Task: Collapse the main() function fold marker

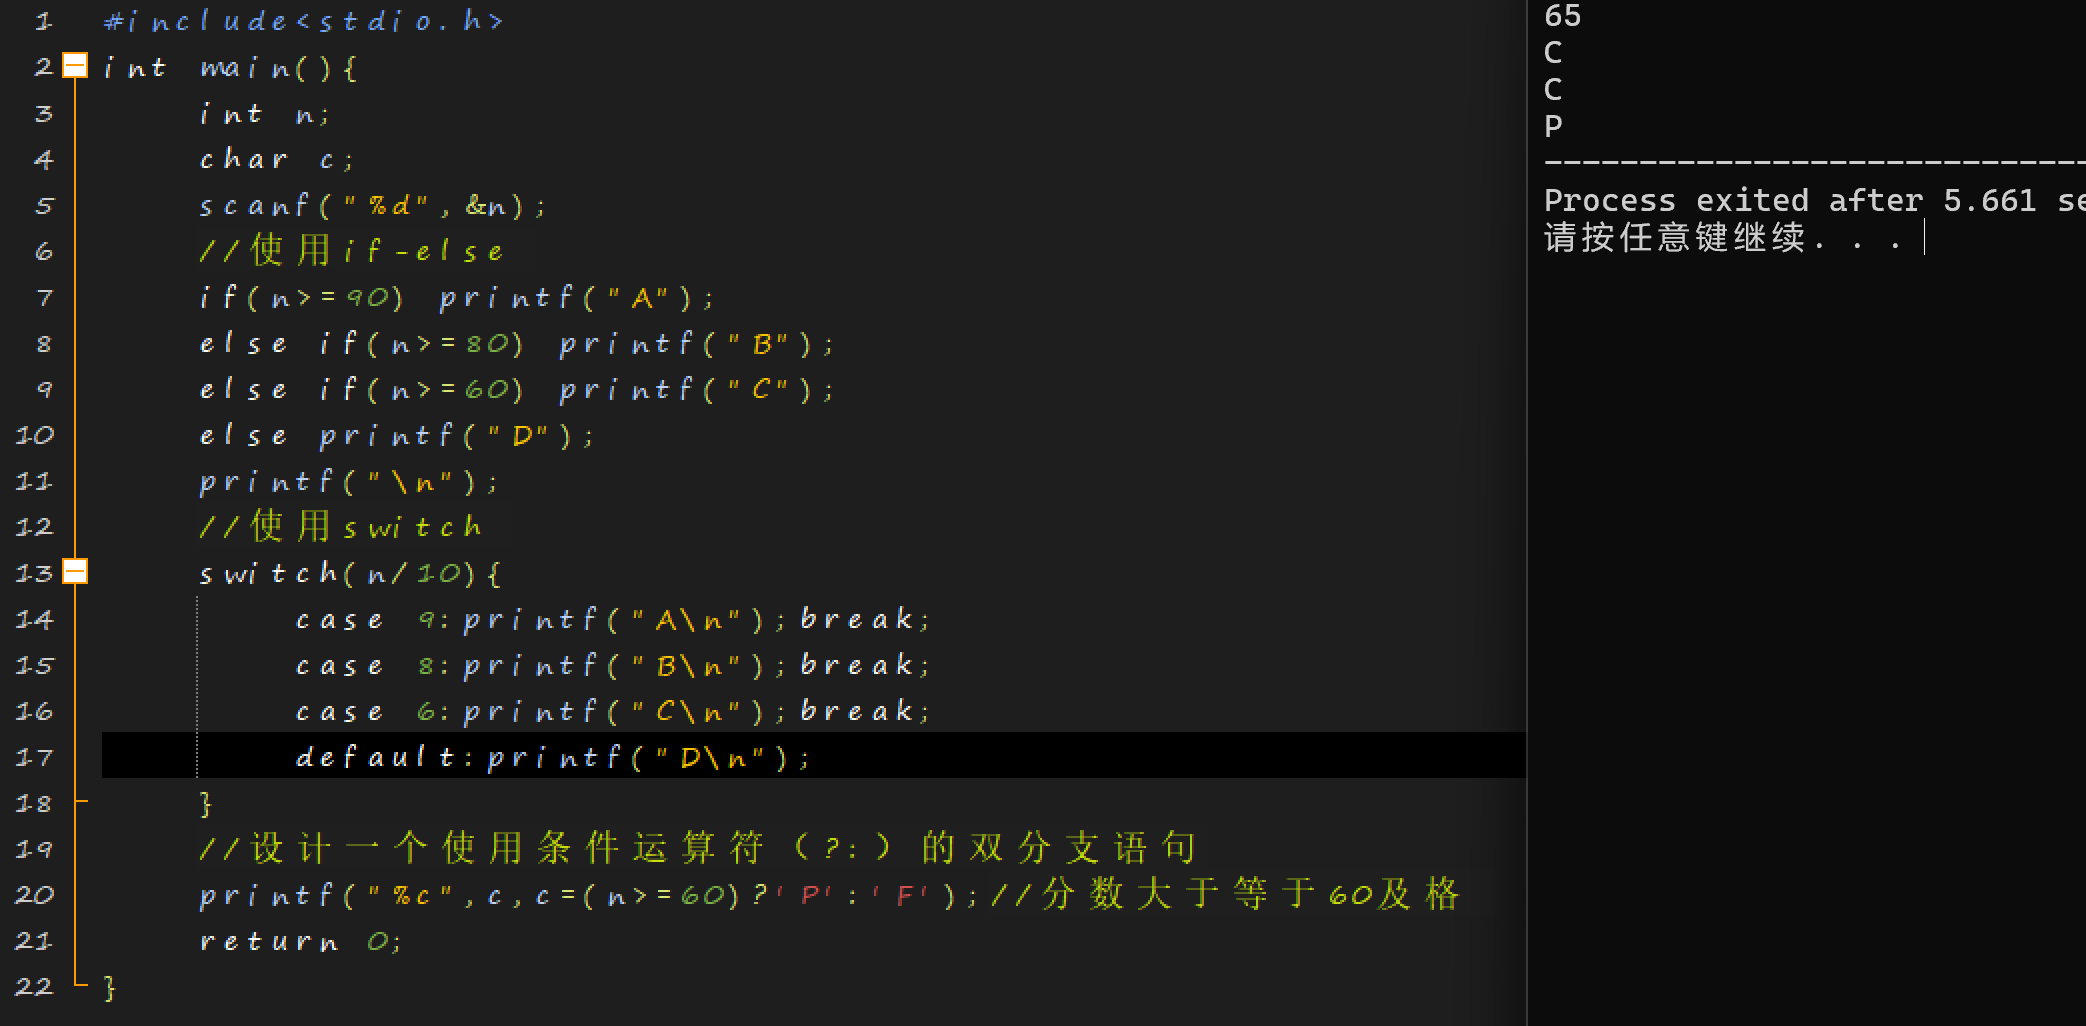Action: point(75,66)
